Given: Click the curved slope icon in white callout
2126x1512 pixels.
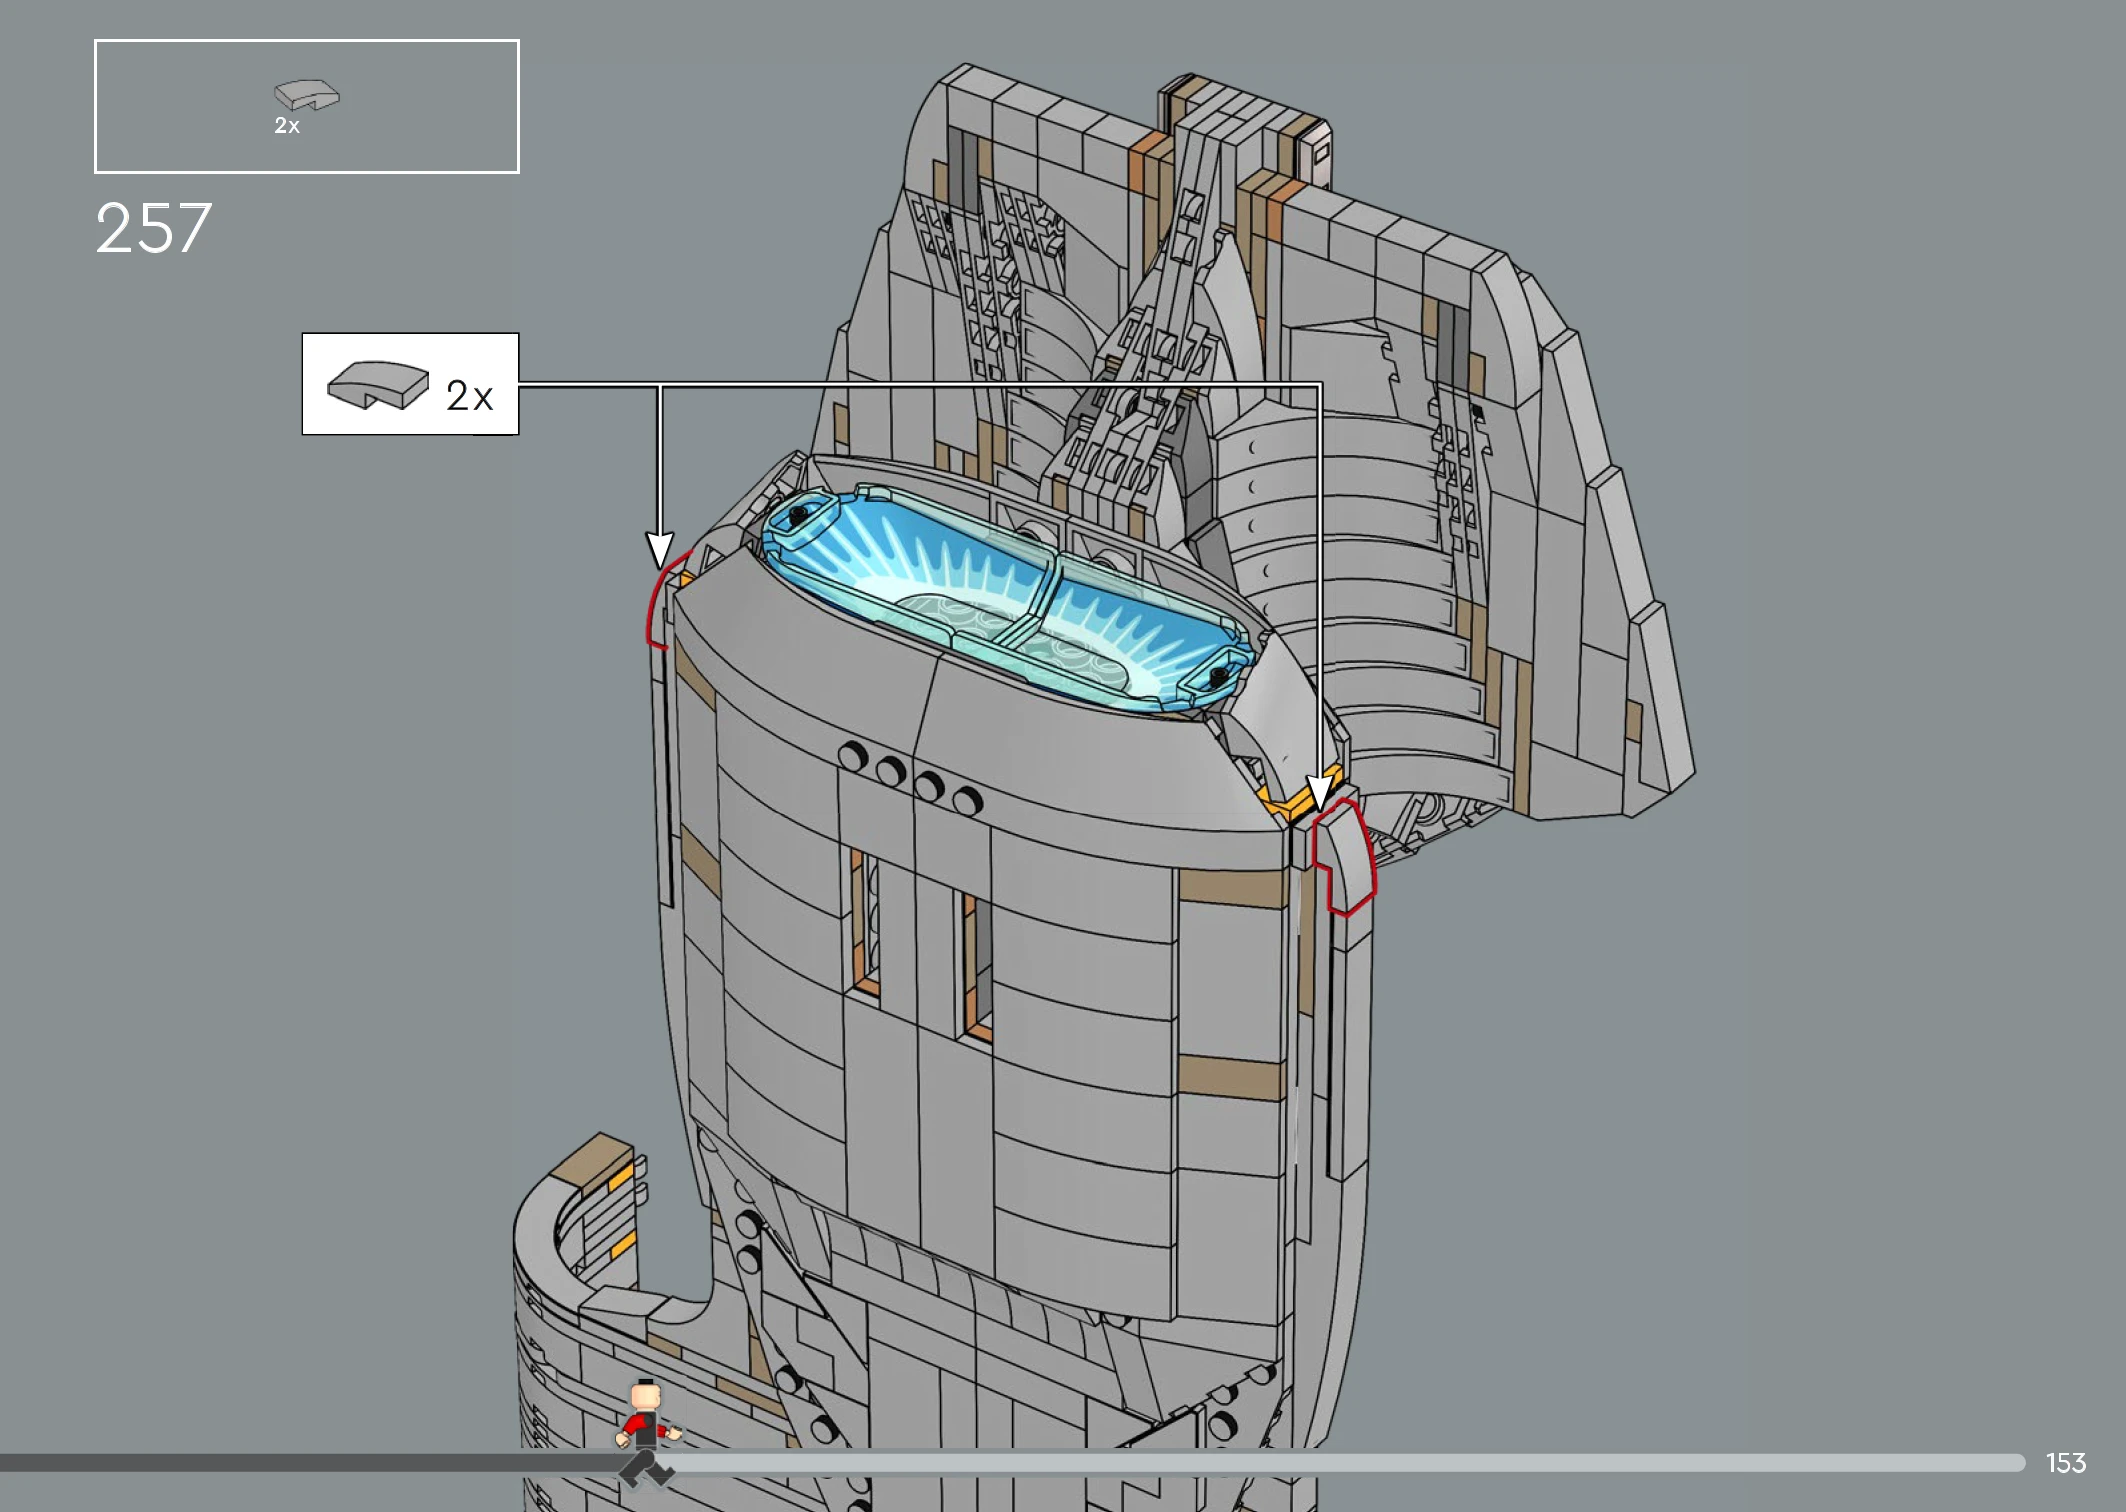Looking at the screenshot, I should [x=377, y=385].
